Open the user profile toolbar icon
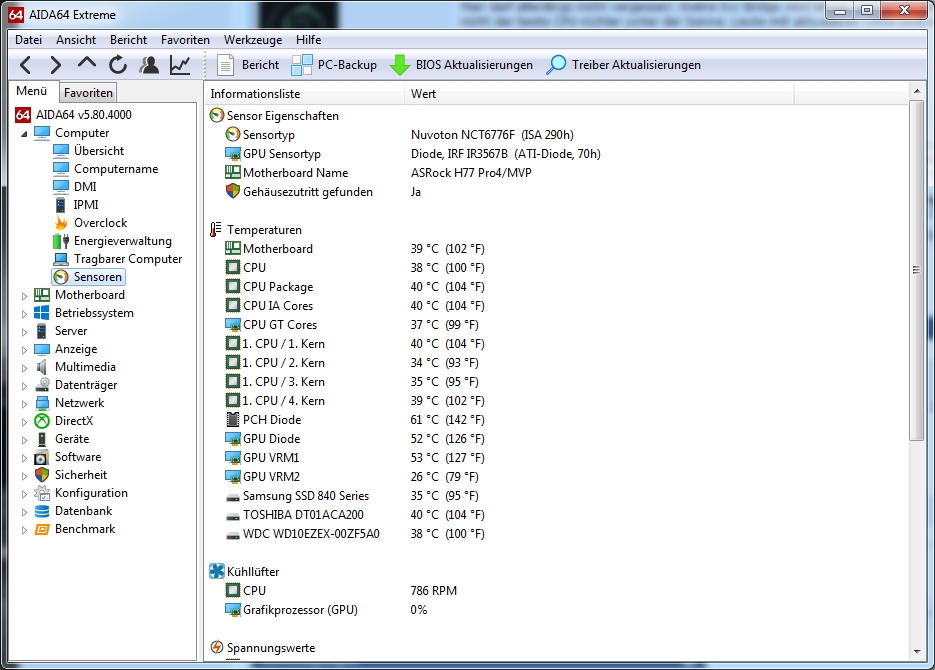This screenshot has height=670, width=935. pos(149,65)
